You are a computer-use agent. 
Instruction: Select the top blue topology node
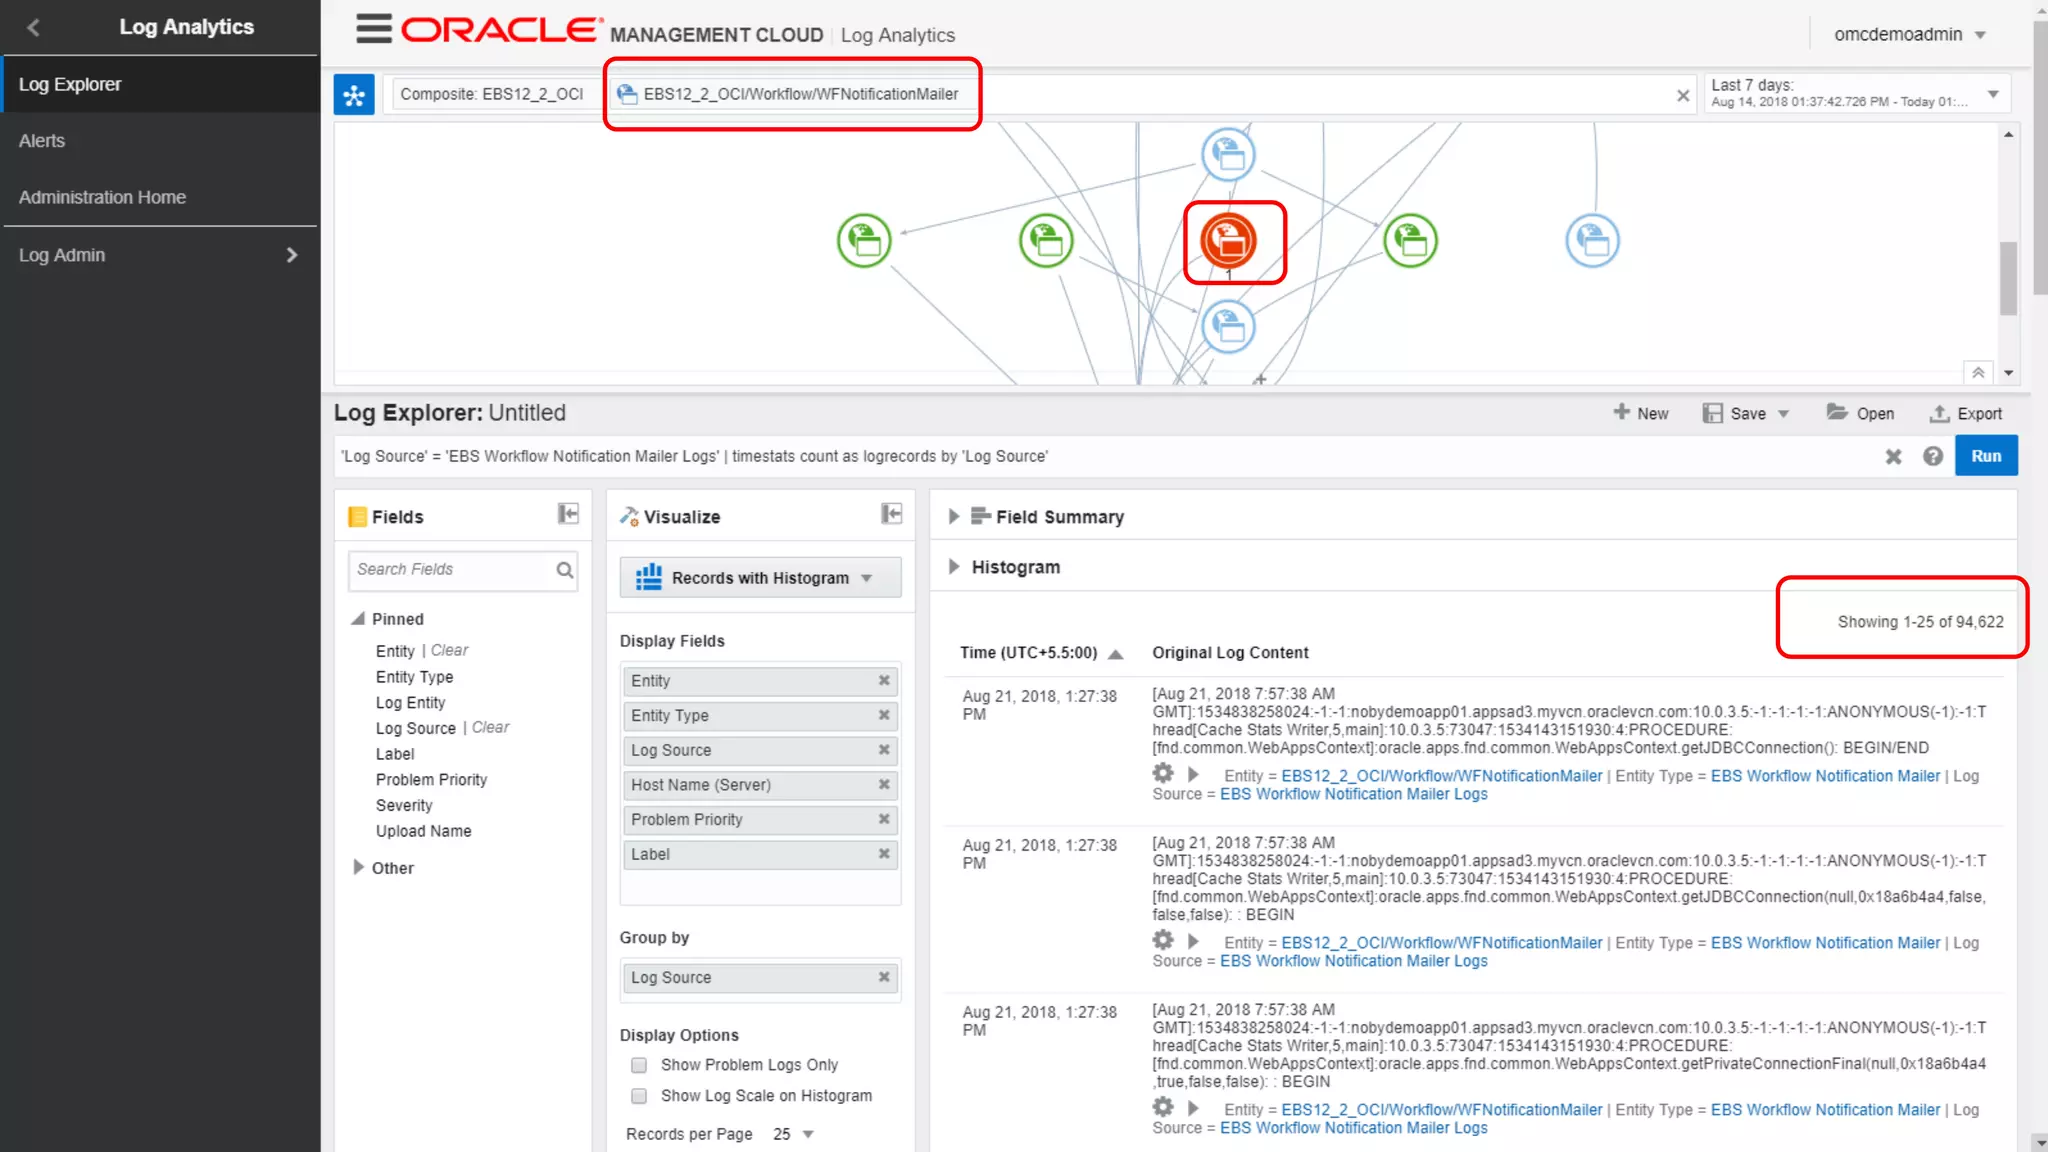click(x=1228, y=154)
